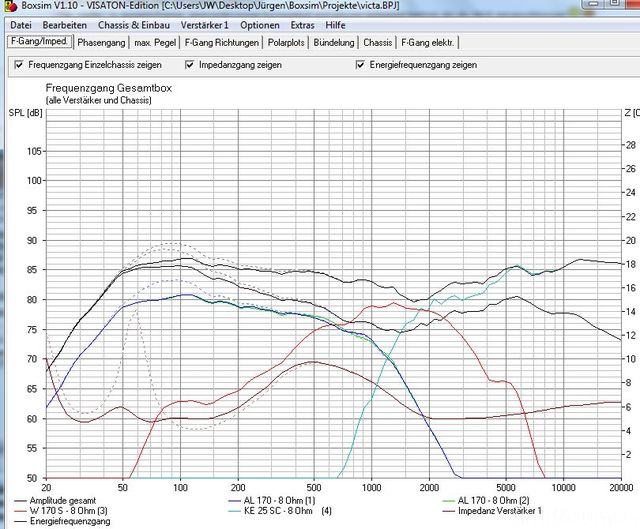Open the Extras menu
This screenshot has height=529, width=640.
click(x=302, y=24)
